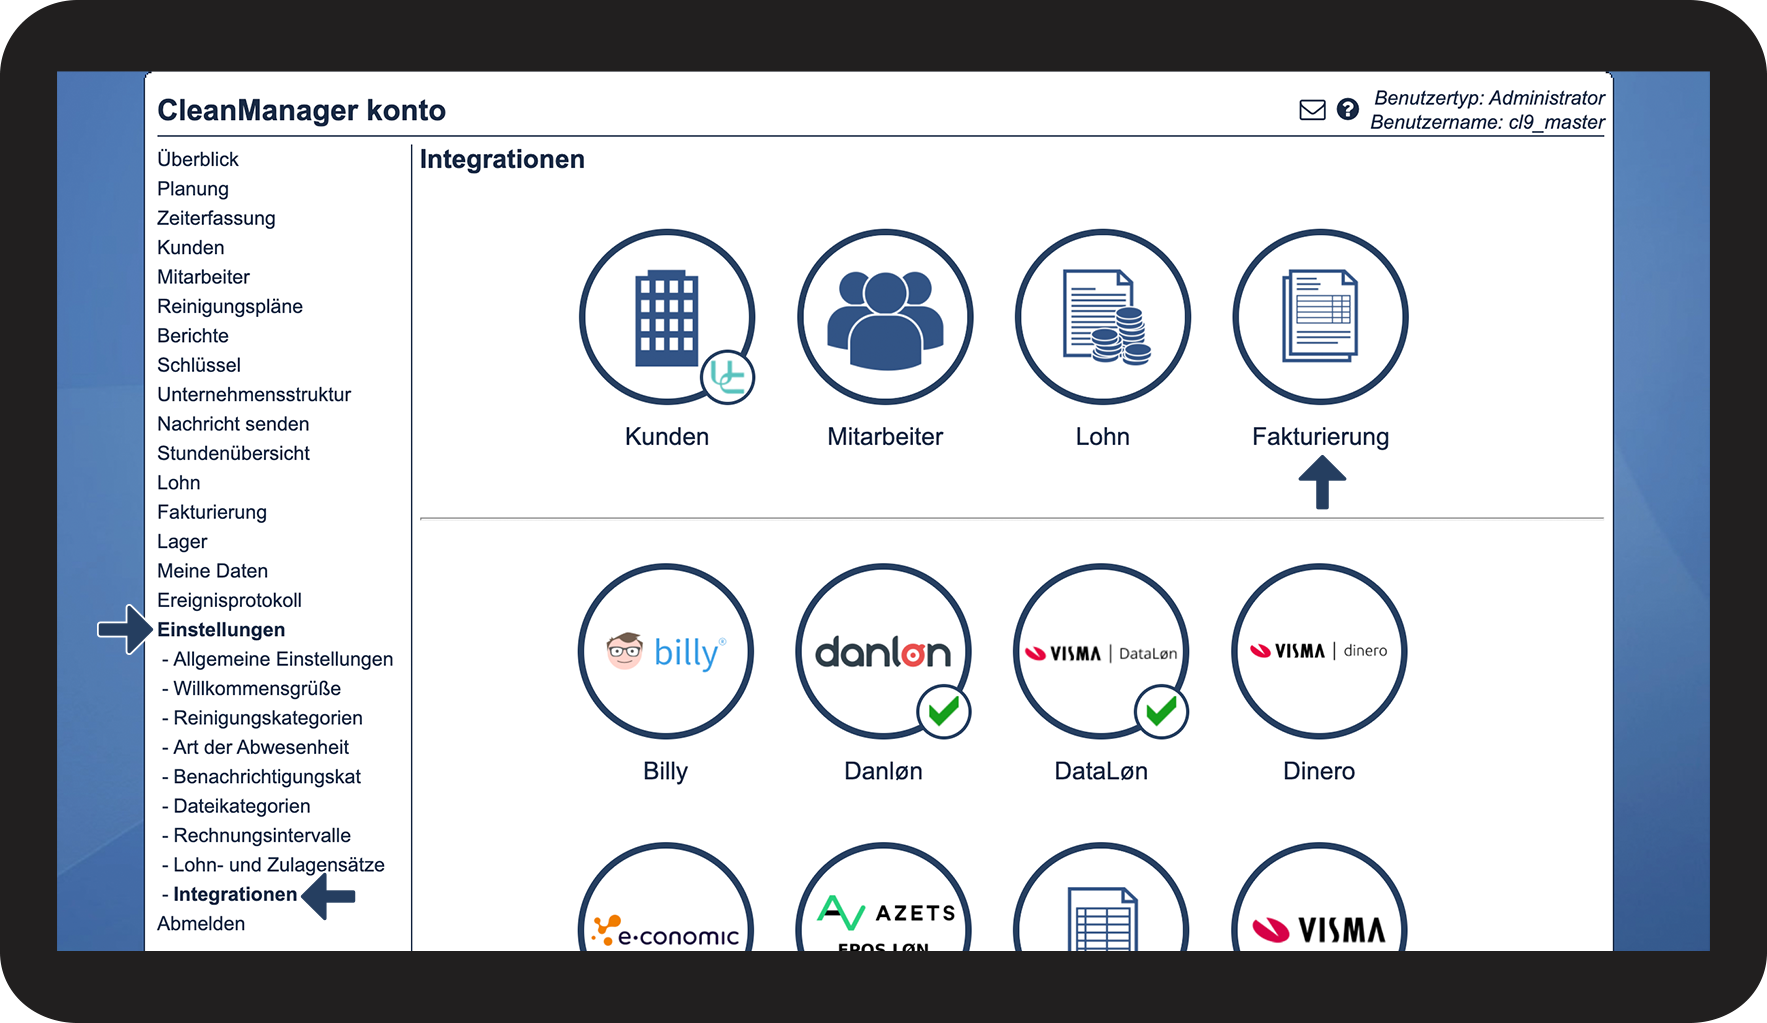Click the Kunden label under the building icon
1767x1023 pixels.
click(667, 436)
